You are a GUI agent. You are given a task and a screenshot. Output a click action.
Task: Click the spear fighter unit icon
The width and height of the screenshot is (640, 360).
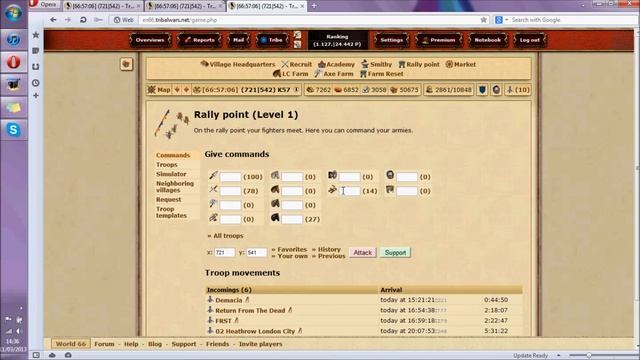coord(213,176)
